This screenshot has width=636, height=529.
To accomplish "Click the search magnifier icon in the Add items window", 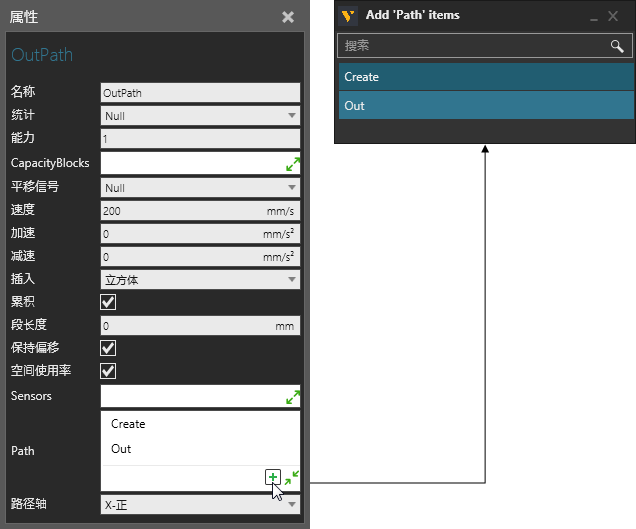I will (x=617, y=47).
